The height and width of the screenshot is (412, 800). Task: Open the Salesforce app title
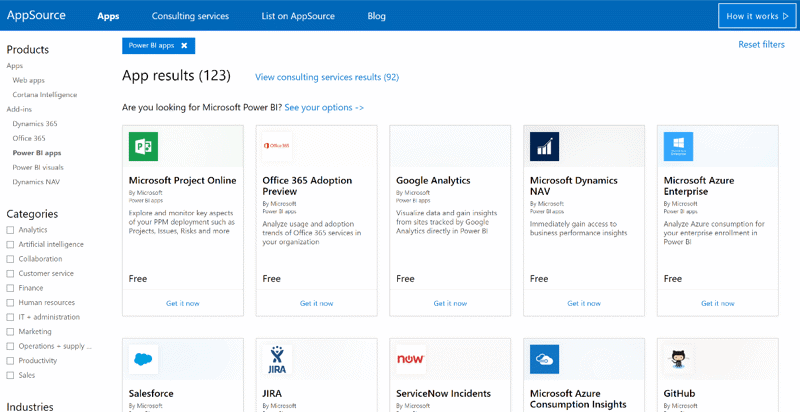151,394
